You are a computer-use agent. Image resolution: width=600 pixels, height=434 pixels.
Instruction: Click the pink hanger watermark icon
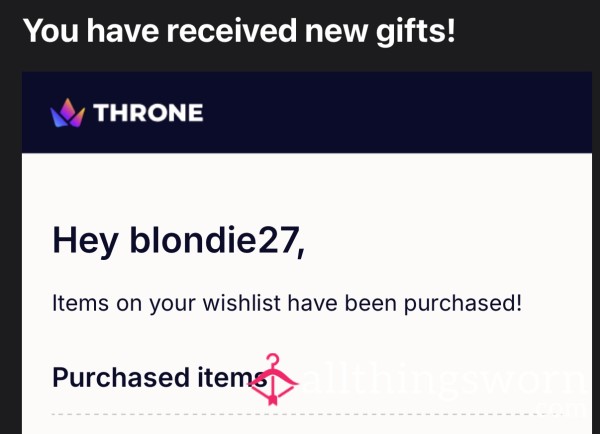click(273, 379)
